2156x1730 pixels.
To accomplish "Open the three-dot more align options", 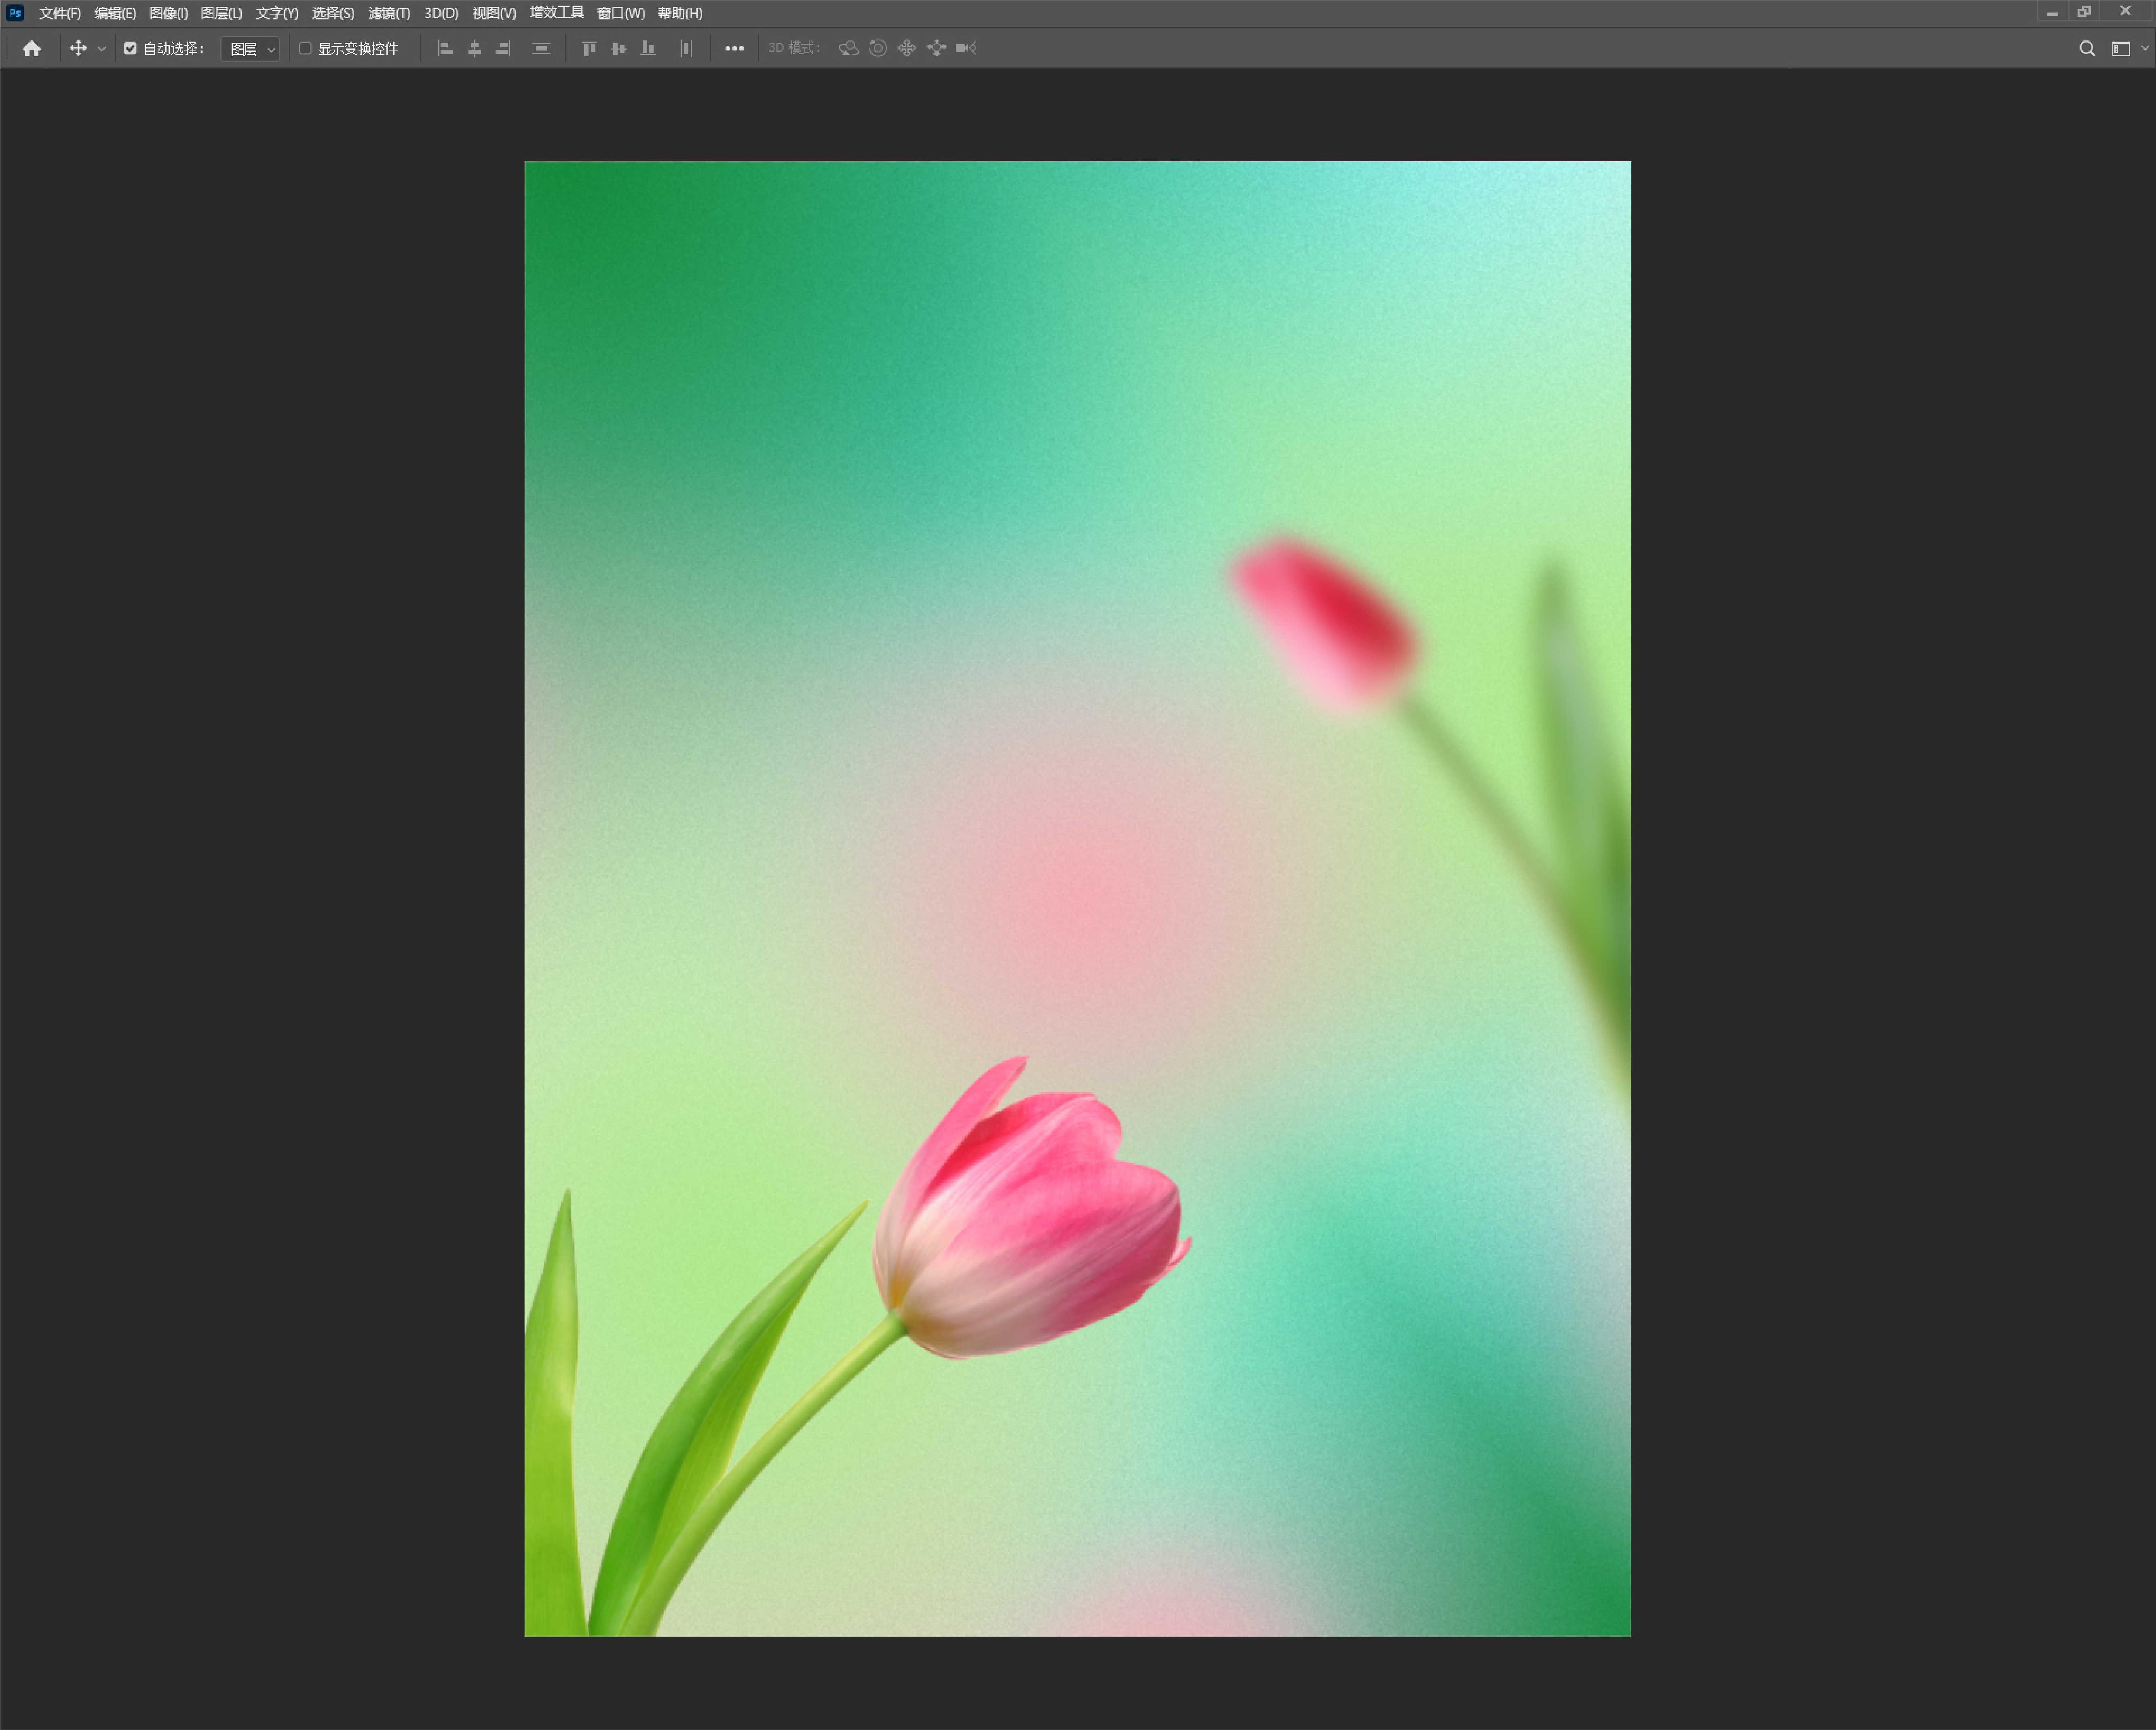I will pos(734,48).
